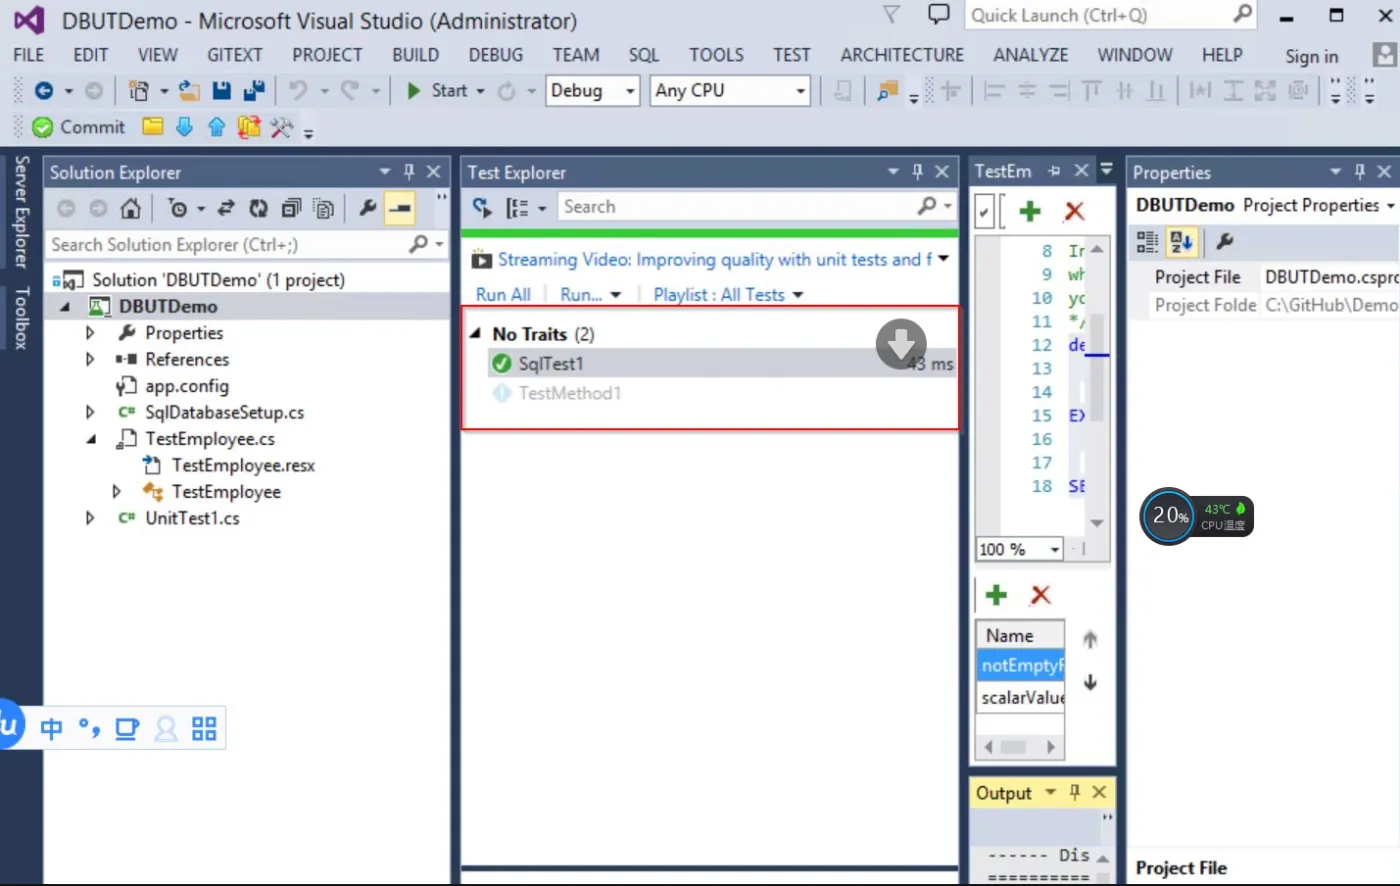Click Run All in Test Explorer
This screenshot has width=1400, height=886.
503,295
